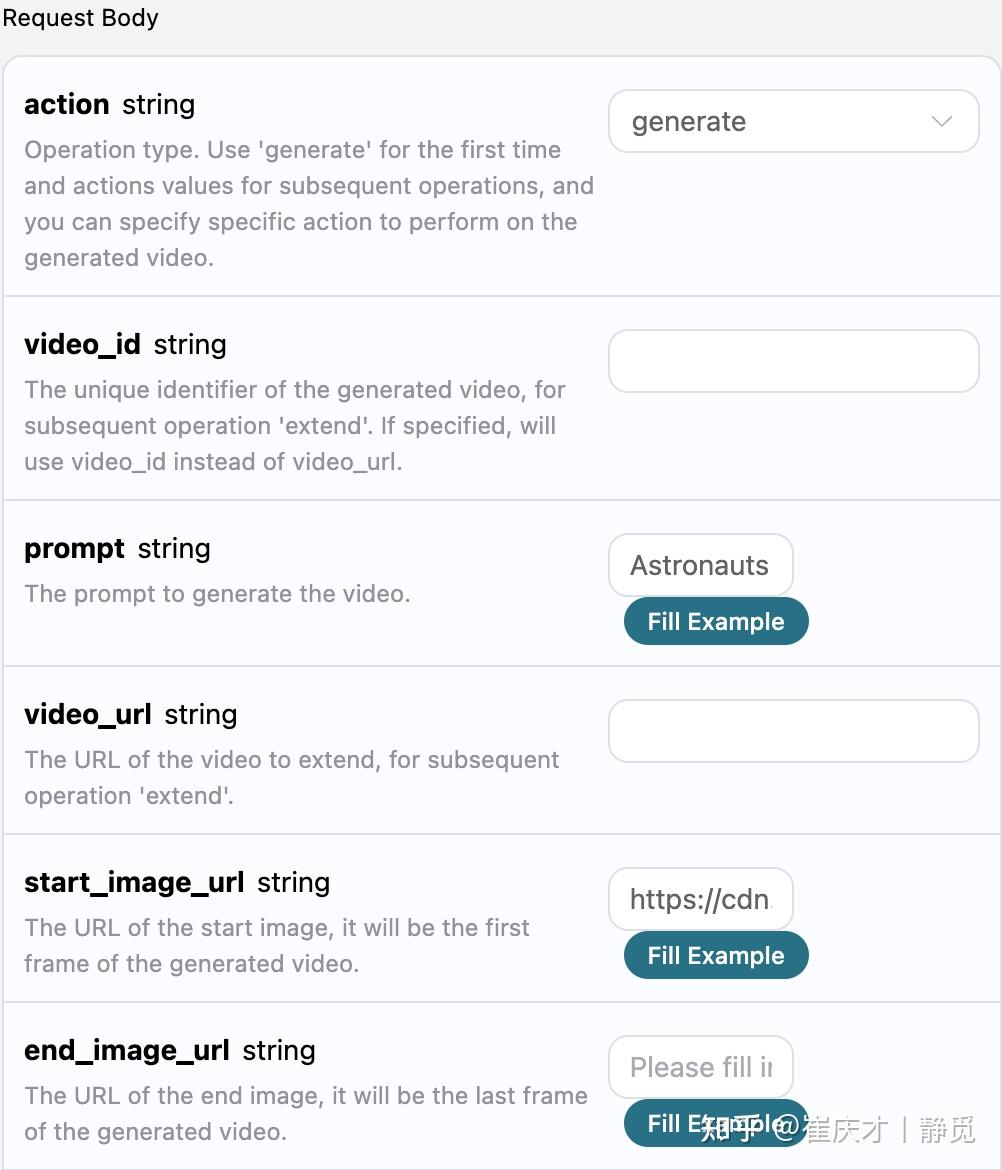This screenshot has width=1002, height=1170.
Task: Click the video_id parameter label
Action: coord(82,344)
